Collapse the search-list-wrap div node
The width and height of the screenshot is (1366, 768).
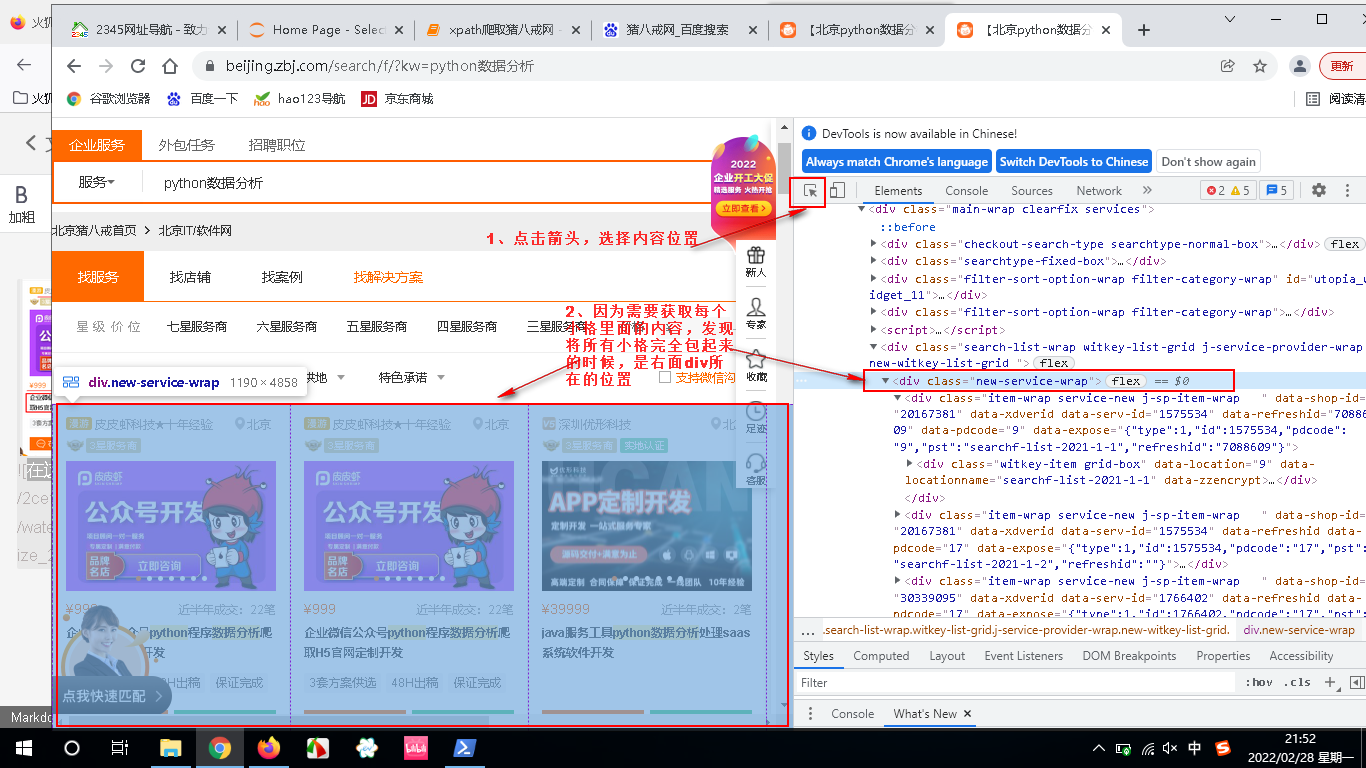point(876,348)
